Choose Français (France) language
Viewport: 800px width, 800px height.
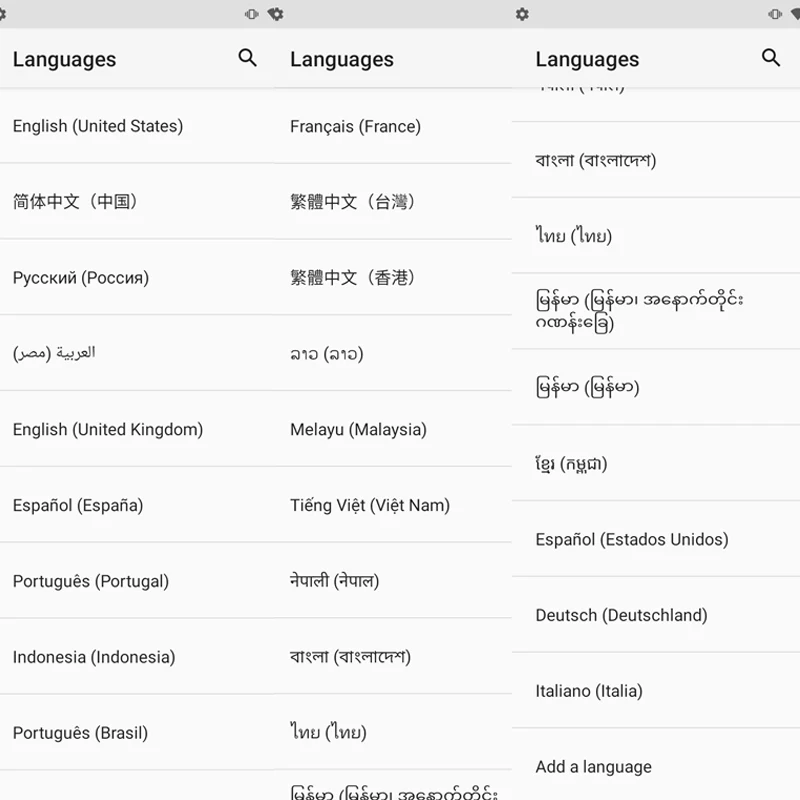(393, 126)
